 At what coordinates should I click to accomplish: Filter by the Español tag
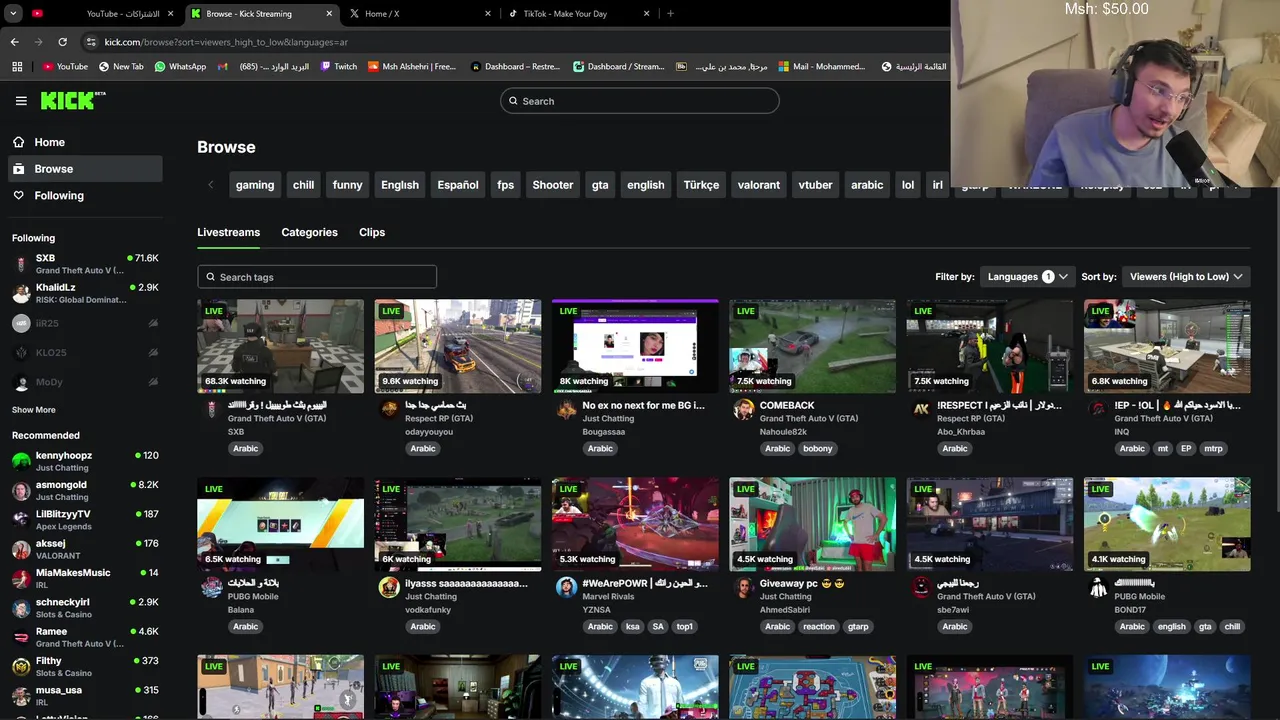click(458, 185)
